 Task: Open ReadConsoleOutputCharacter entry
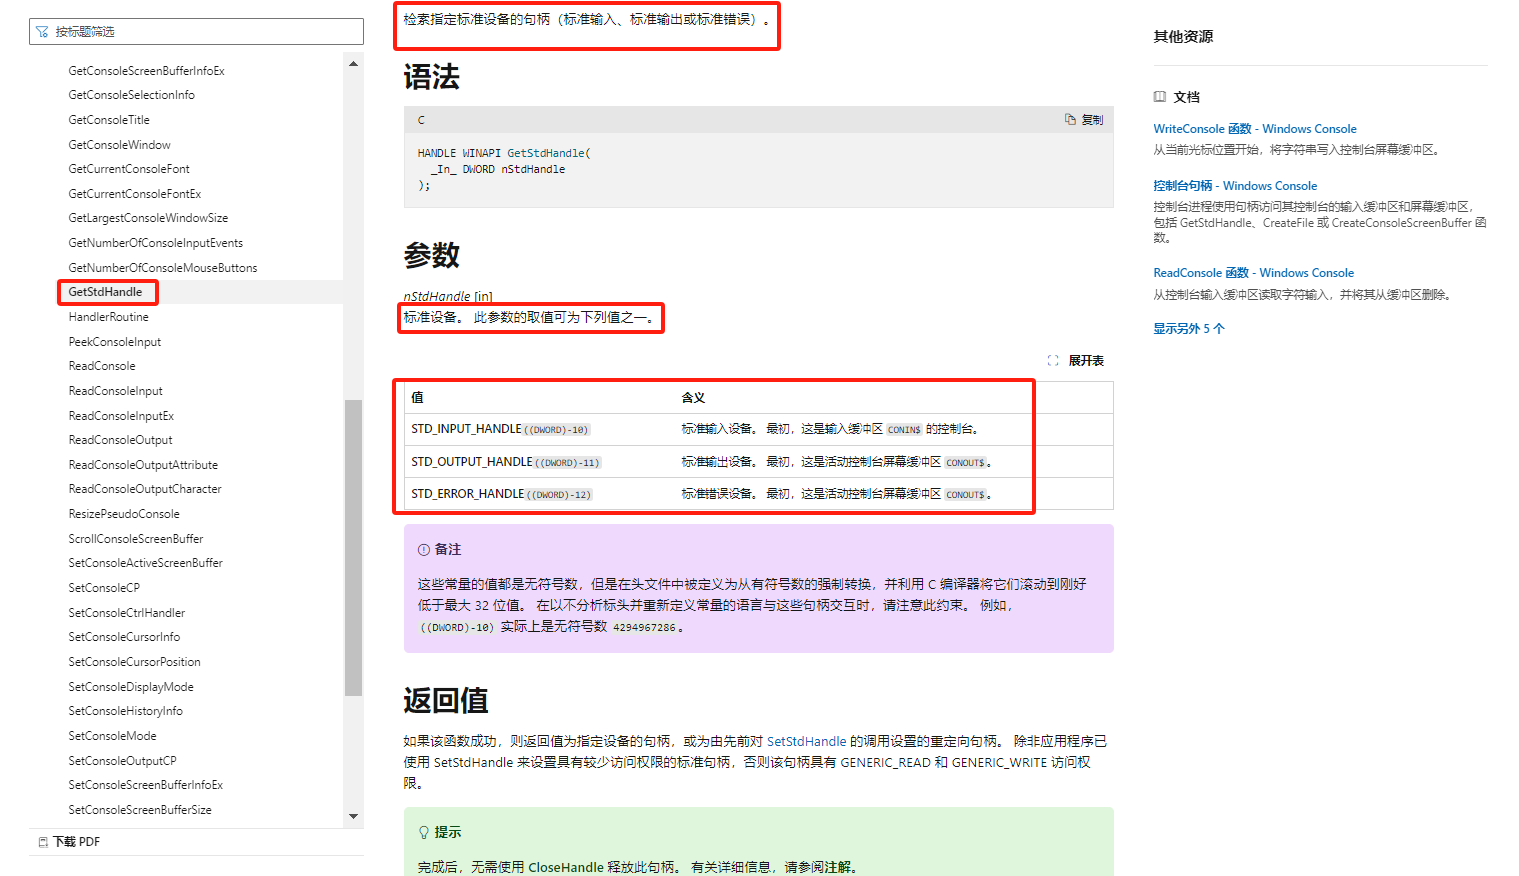(x=145, y=489)
